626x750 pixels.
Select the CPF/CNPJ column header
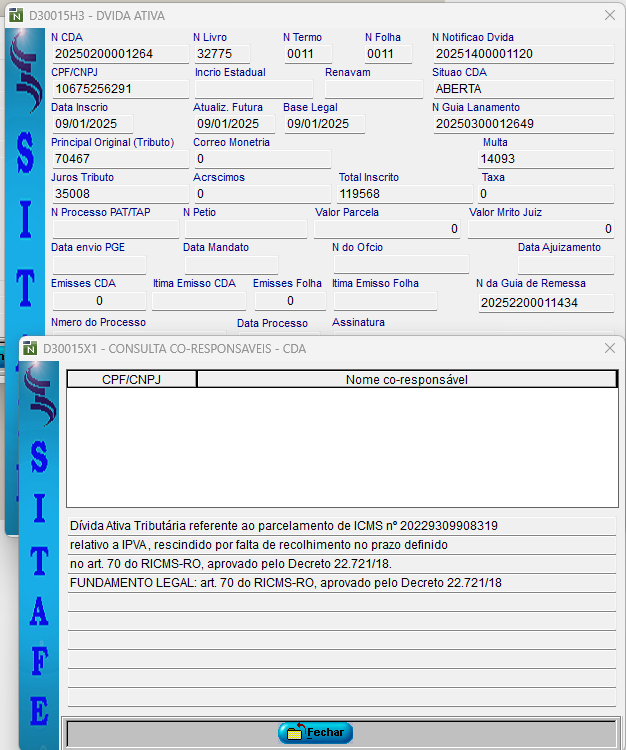131,380
